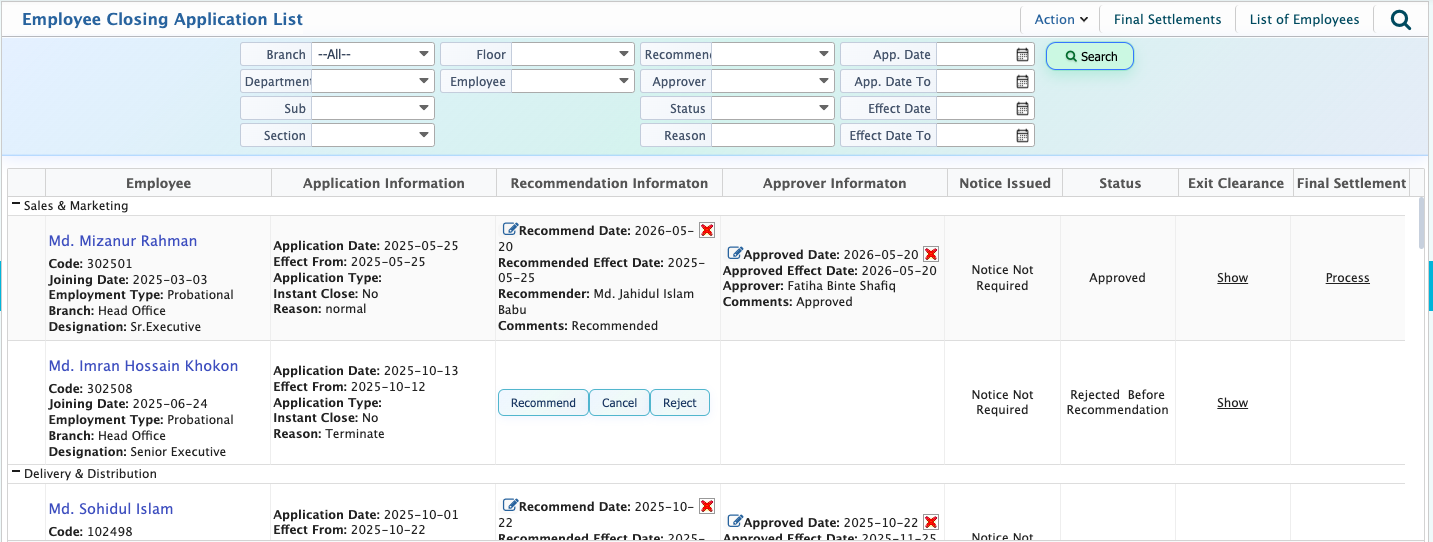The image size is (1433, 542).
Task: Click the 'Rejected Before Recommendation' status text
Action: [x=1117, y=402]
